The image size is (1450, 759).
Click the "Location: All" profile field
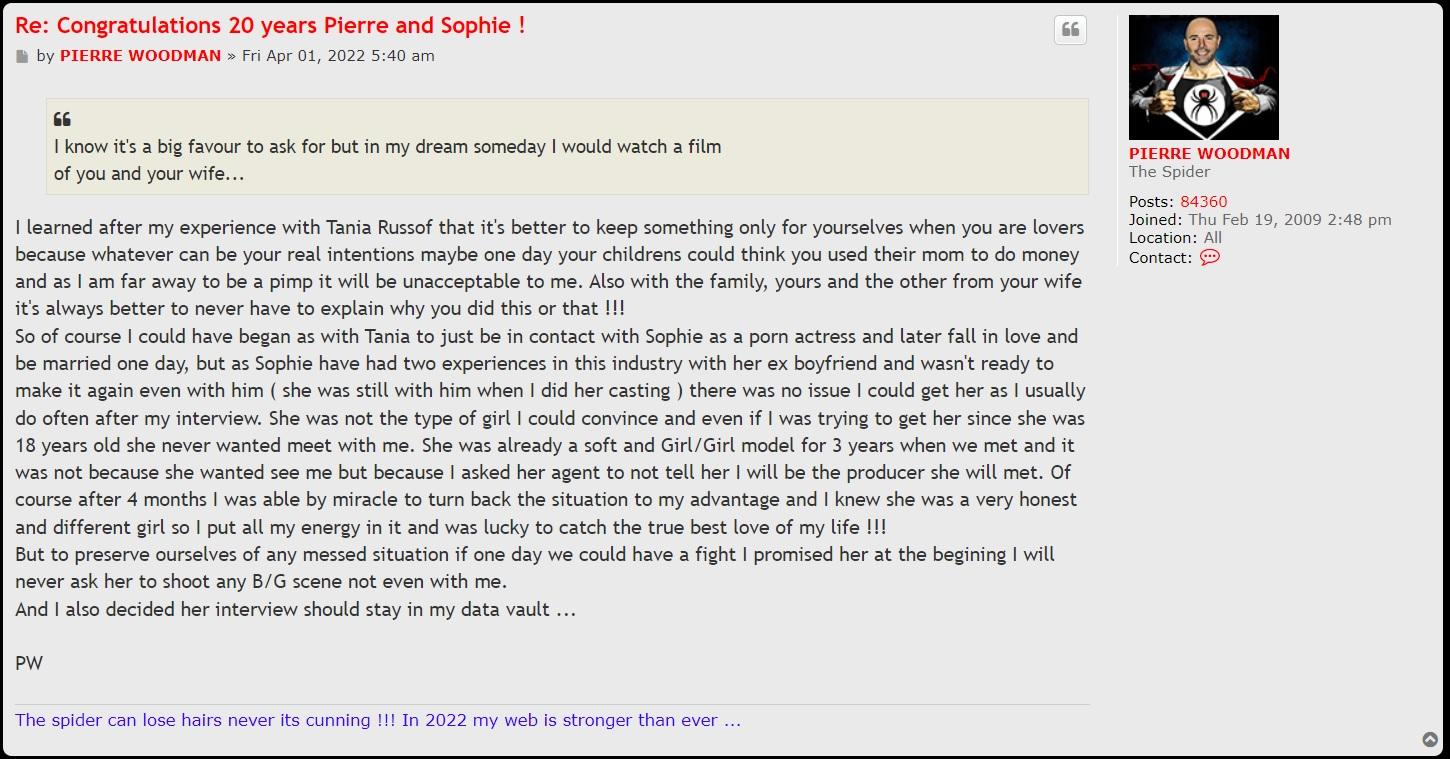pyautogui.click(x=1175, y=238)
